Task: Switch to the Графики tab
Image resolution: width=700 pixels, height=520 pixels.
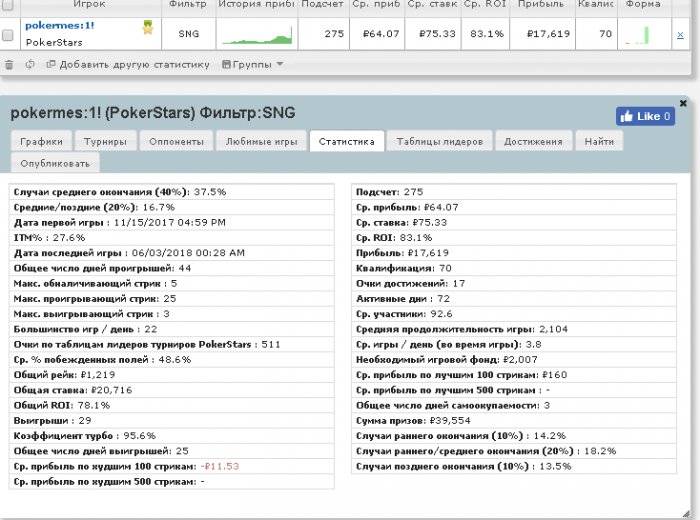Action: click(x=41, y=141)
